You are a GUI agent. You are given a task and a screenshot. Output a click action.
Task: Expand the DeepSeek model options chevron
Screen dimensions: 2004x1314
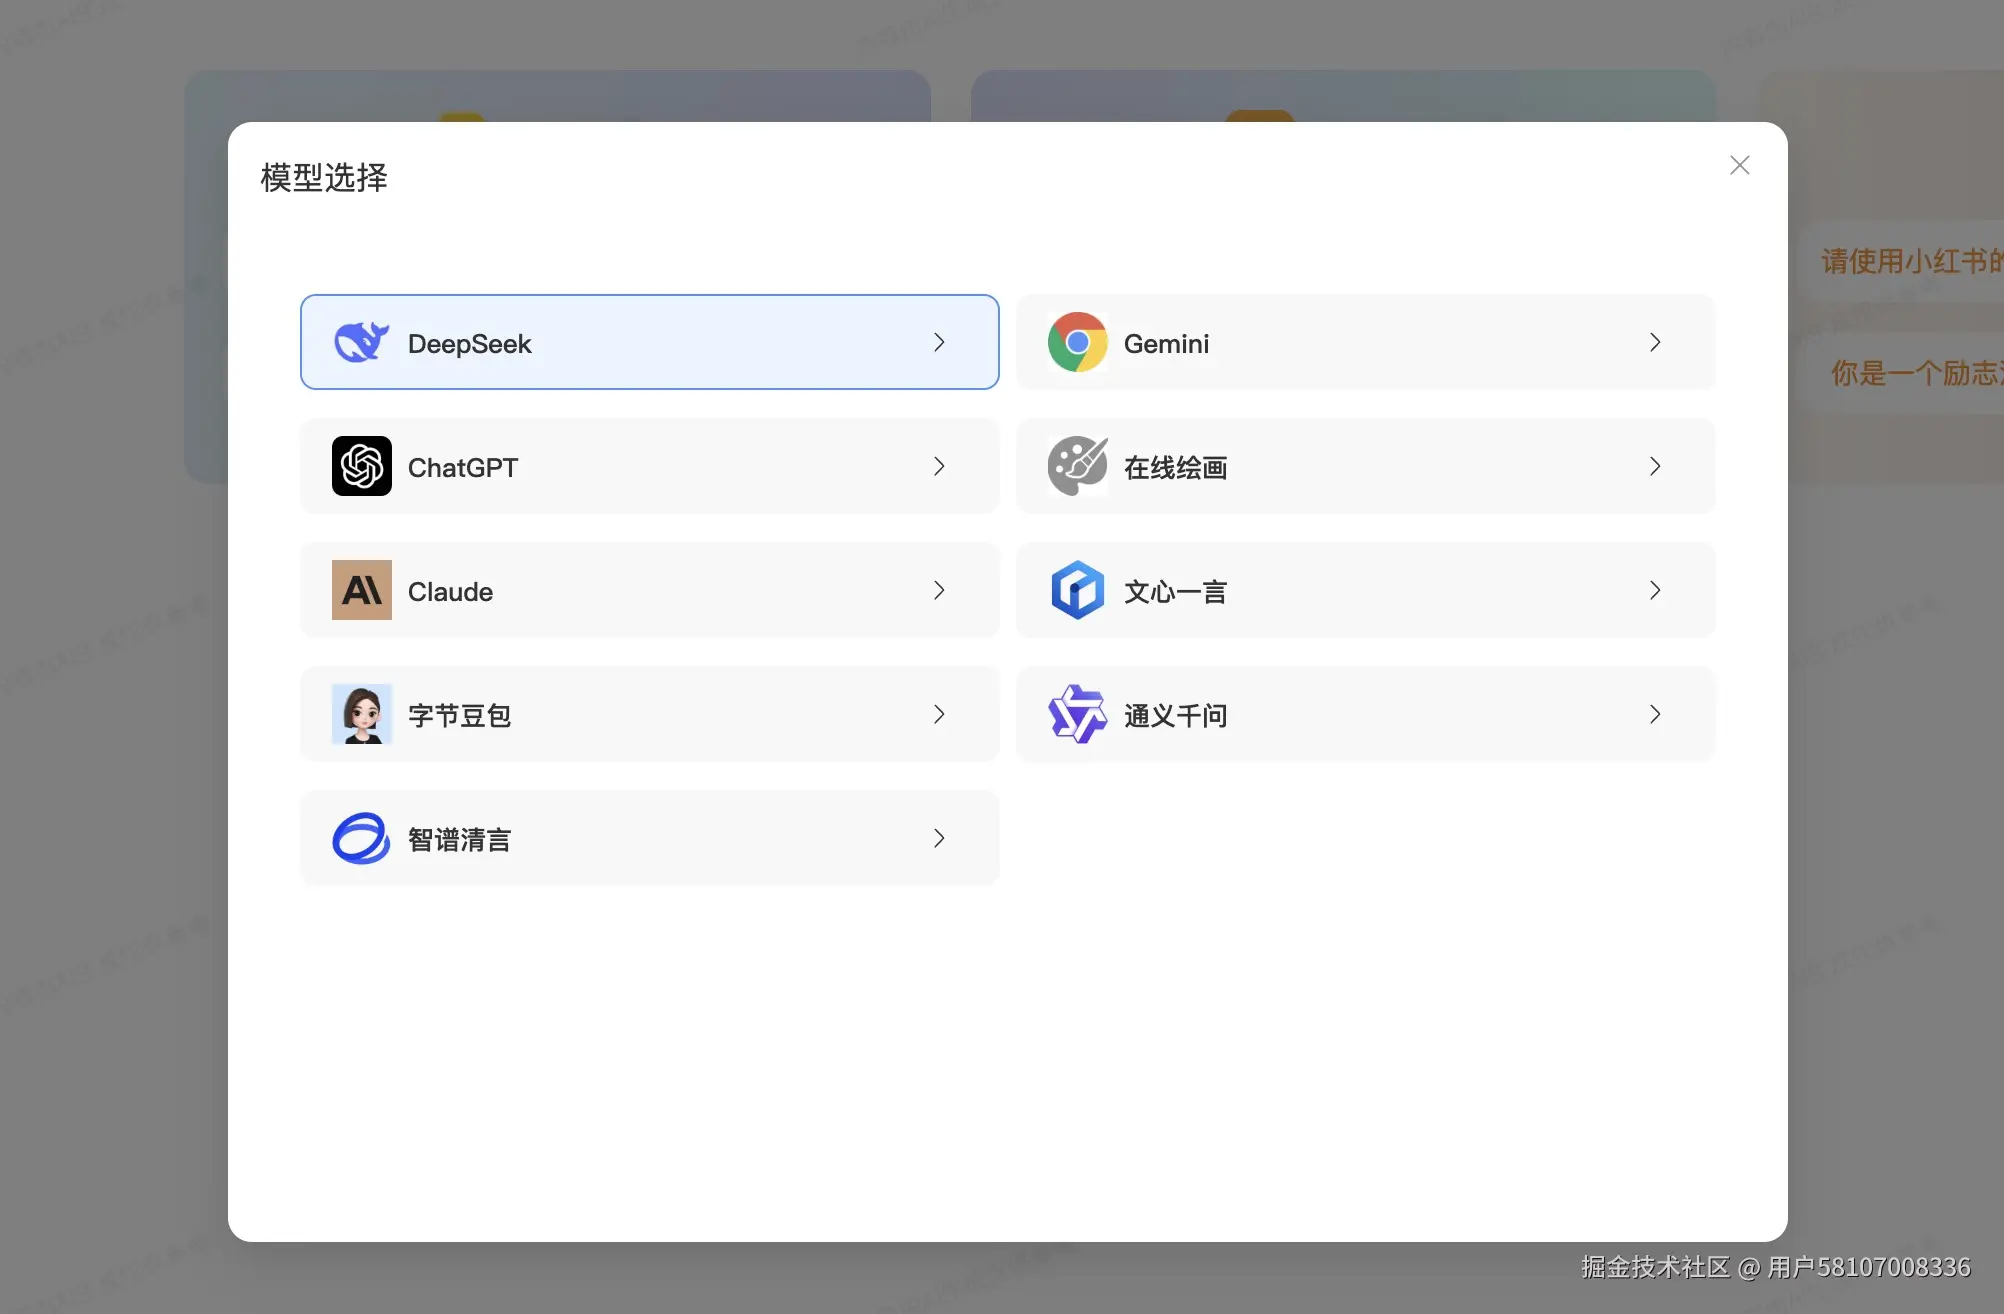coord(939,342)
